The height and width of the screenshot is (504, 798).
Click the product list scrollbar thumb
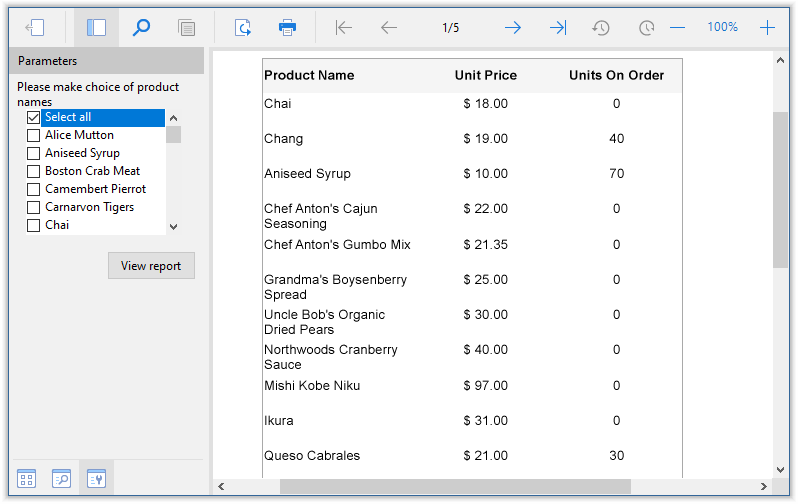tap(174, 135)
